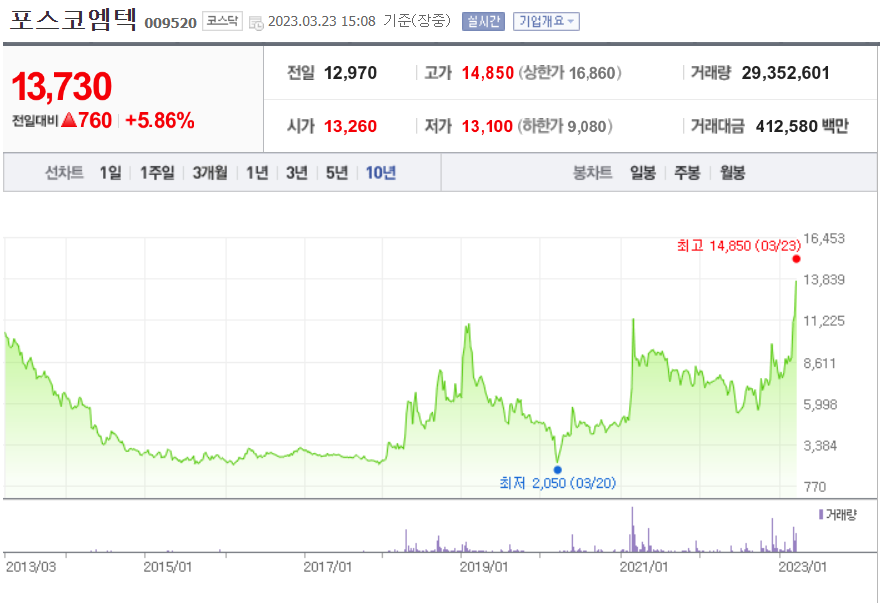Image resolution: width=880 pixels, height=603 pixels.
Task: Click the 8,611 y-axis value
Action: click(820, 363)
